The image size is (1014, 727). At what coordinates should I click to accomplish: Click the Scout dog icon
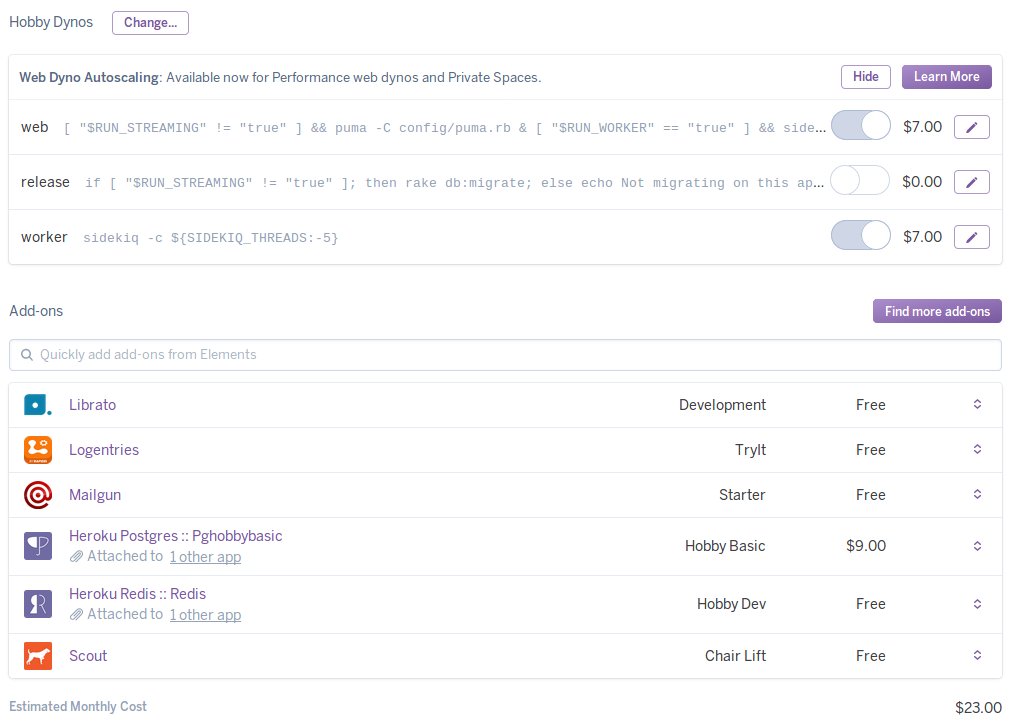pos(38,656)
